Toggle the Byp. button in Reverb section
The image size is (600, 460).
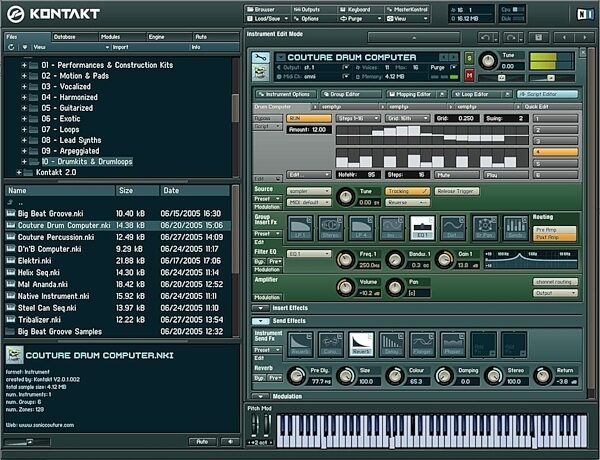pyautogui.click(x=260, y=378)
